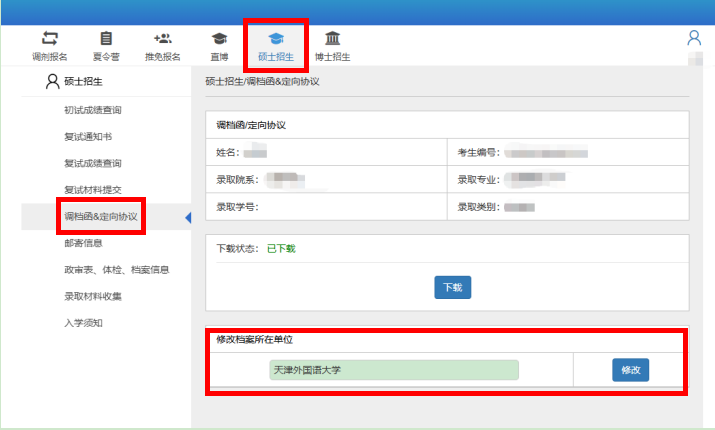Focus the 天津外国语大学 input field
Viewport: 715px width, 430px height.
[394, 370]
